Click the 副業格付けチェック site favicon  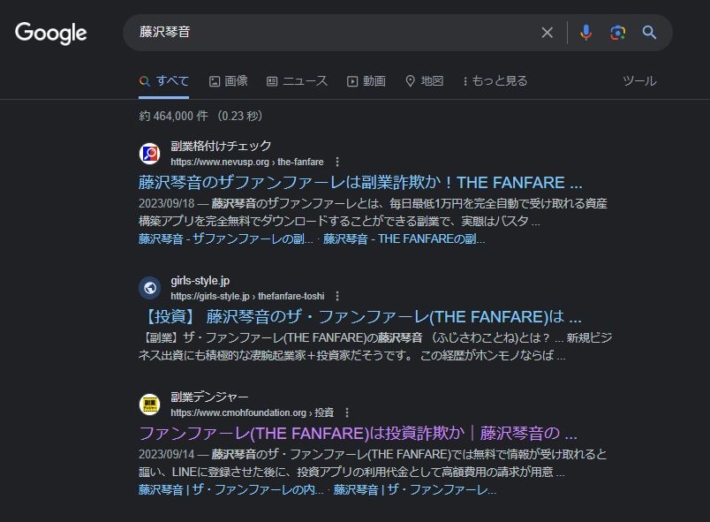[x=149, y=154]
